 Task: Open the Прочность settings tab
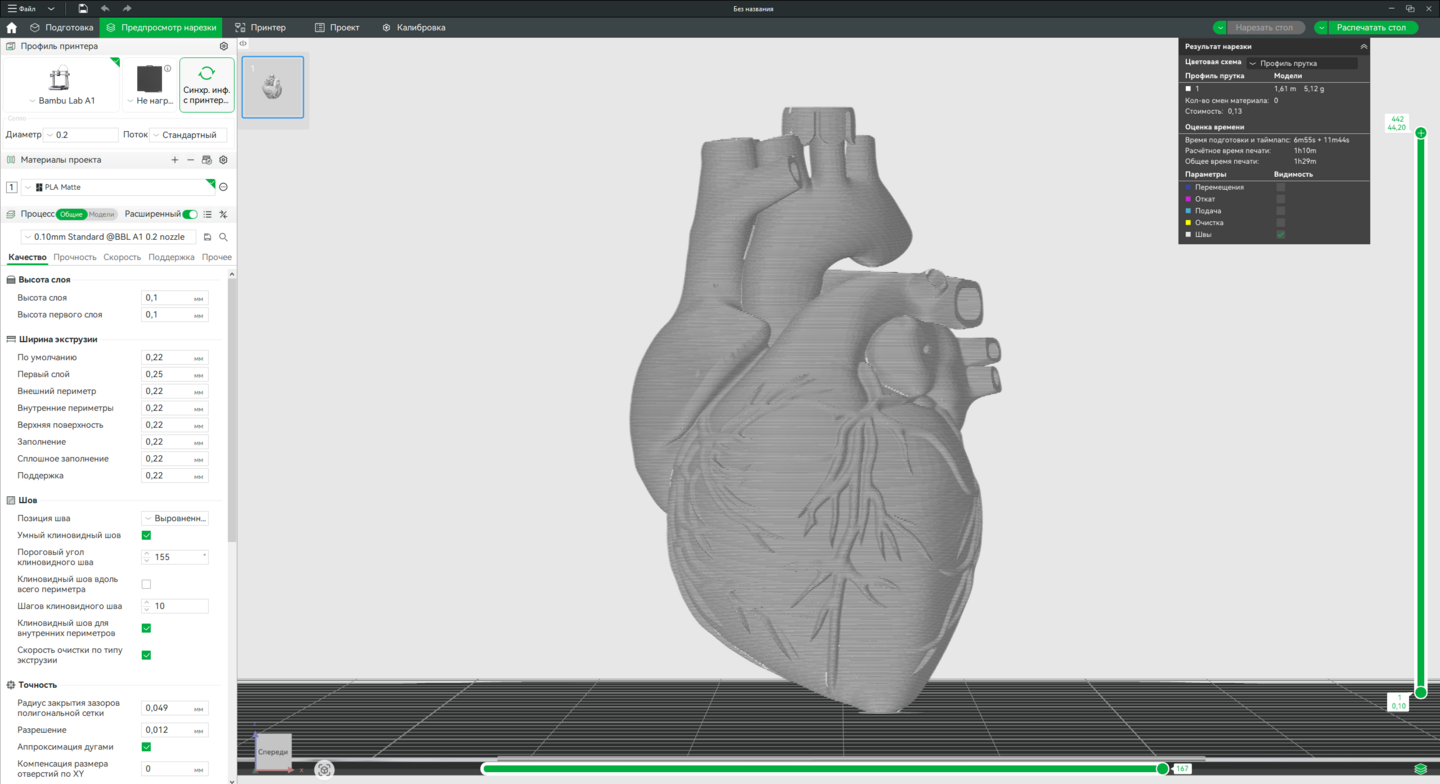coord(75,257)
